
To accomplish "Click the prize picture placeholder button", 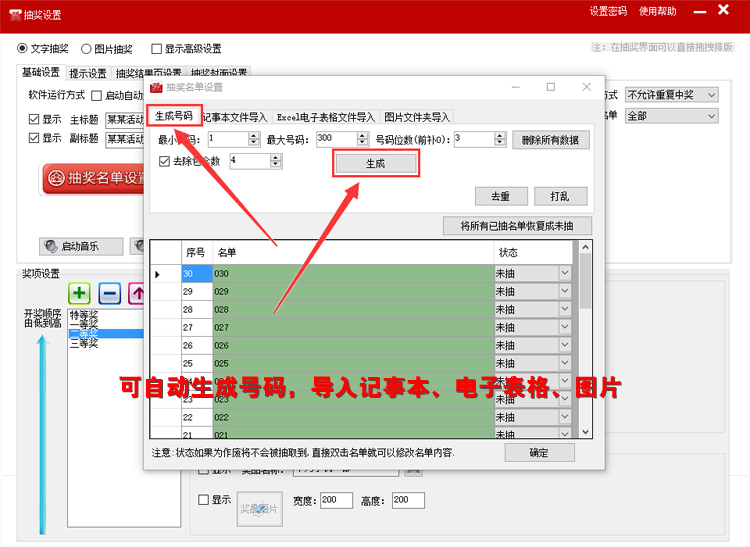I will click(259, 510).
